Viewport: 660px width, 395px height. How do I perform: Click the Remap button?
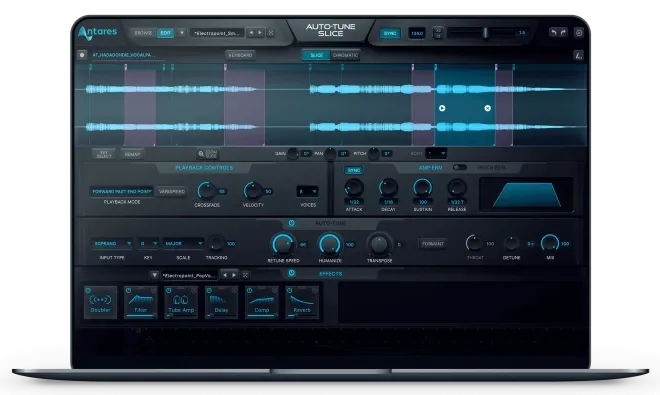132,154
